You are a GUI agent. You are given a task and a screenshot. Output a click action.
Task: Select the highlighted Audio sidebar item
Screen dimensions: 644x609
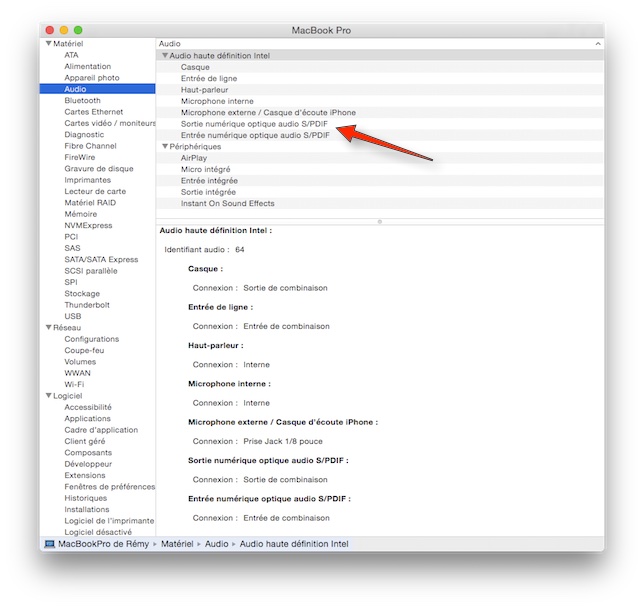pos(97,89)
